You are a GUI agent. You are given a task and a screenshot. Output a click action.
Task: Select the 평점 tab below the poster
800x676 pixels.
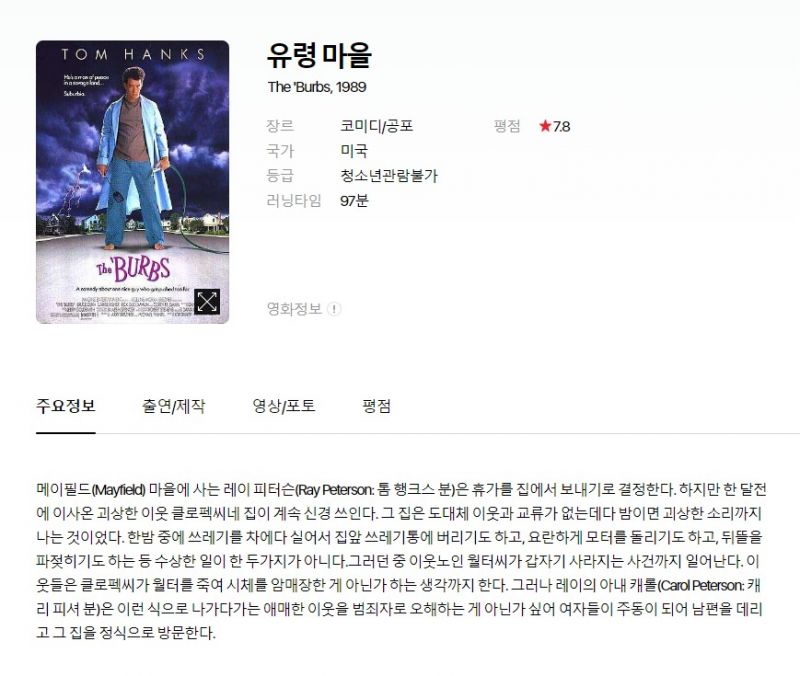(377, 406)
